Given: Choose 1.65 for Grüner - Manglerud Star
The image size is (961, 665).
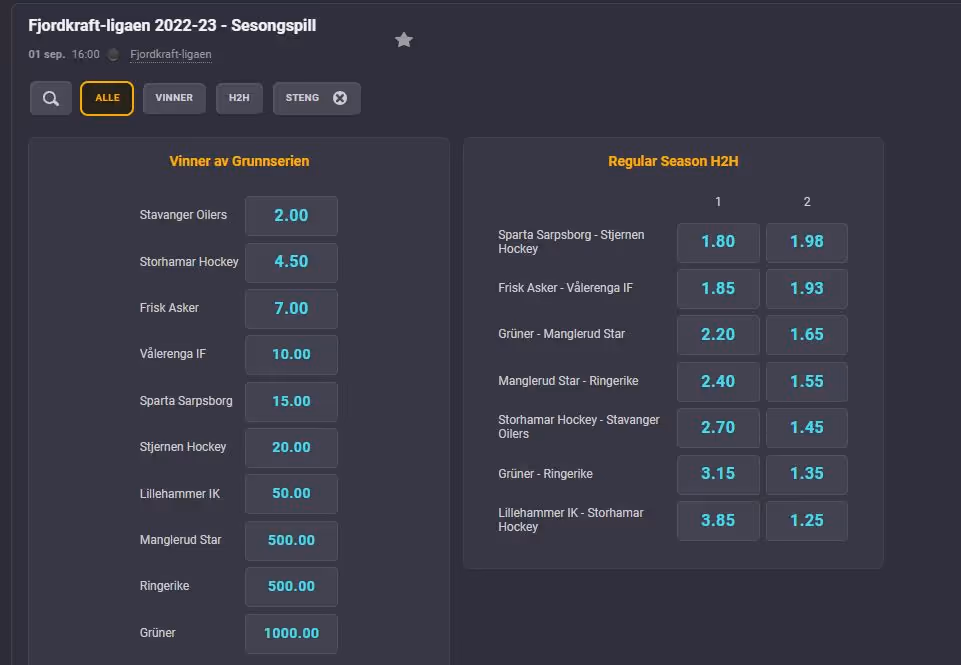Looking at the screenshot, I should [807, 335].
